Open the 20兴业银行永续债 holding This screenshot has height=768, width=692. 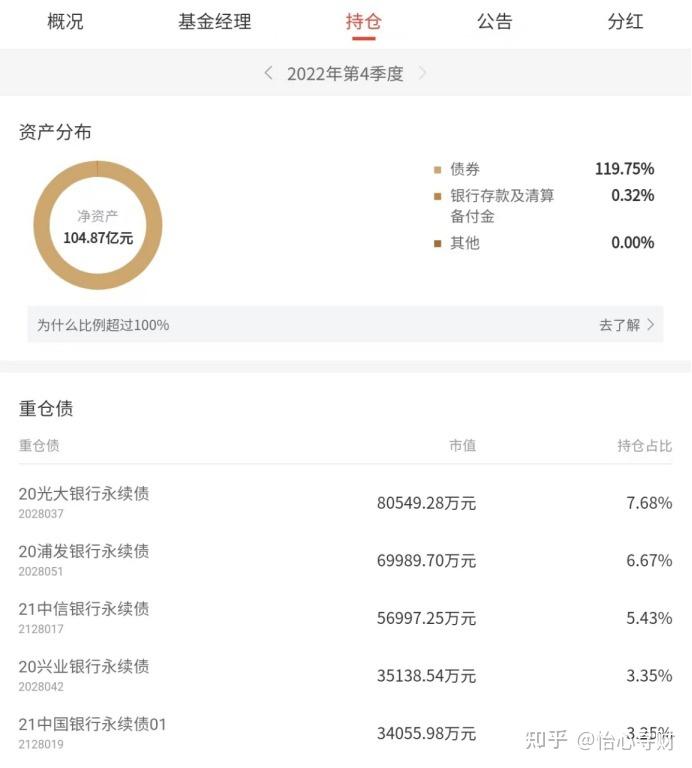[345, 675]
